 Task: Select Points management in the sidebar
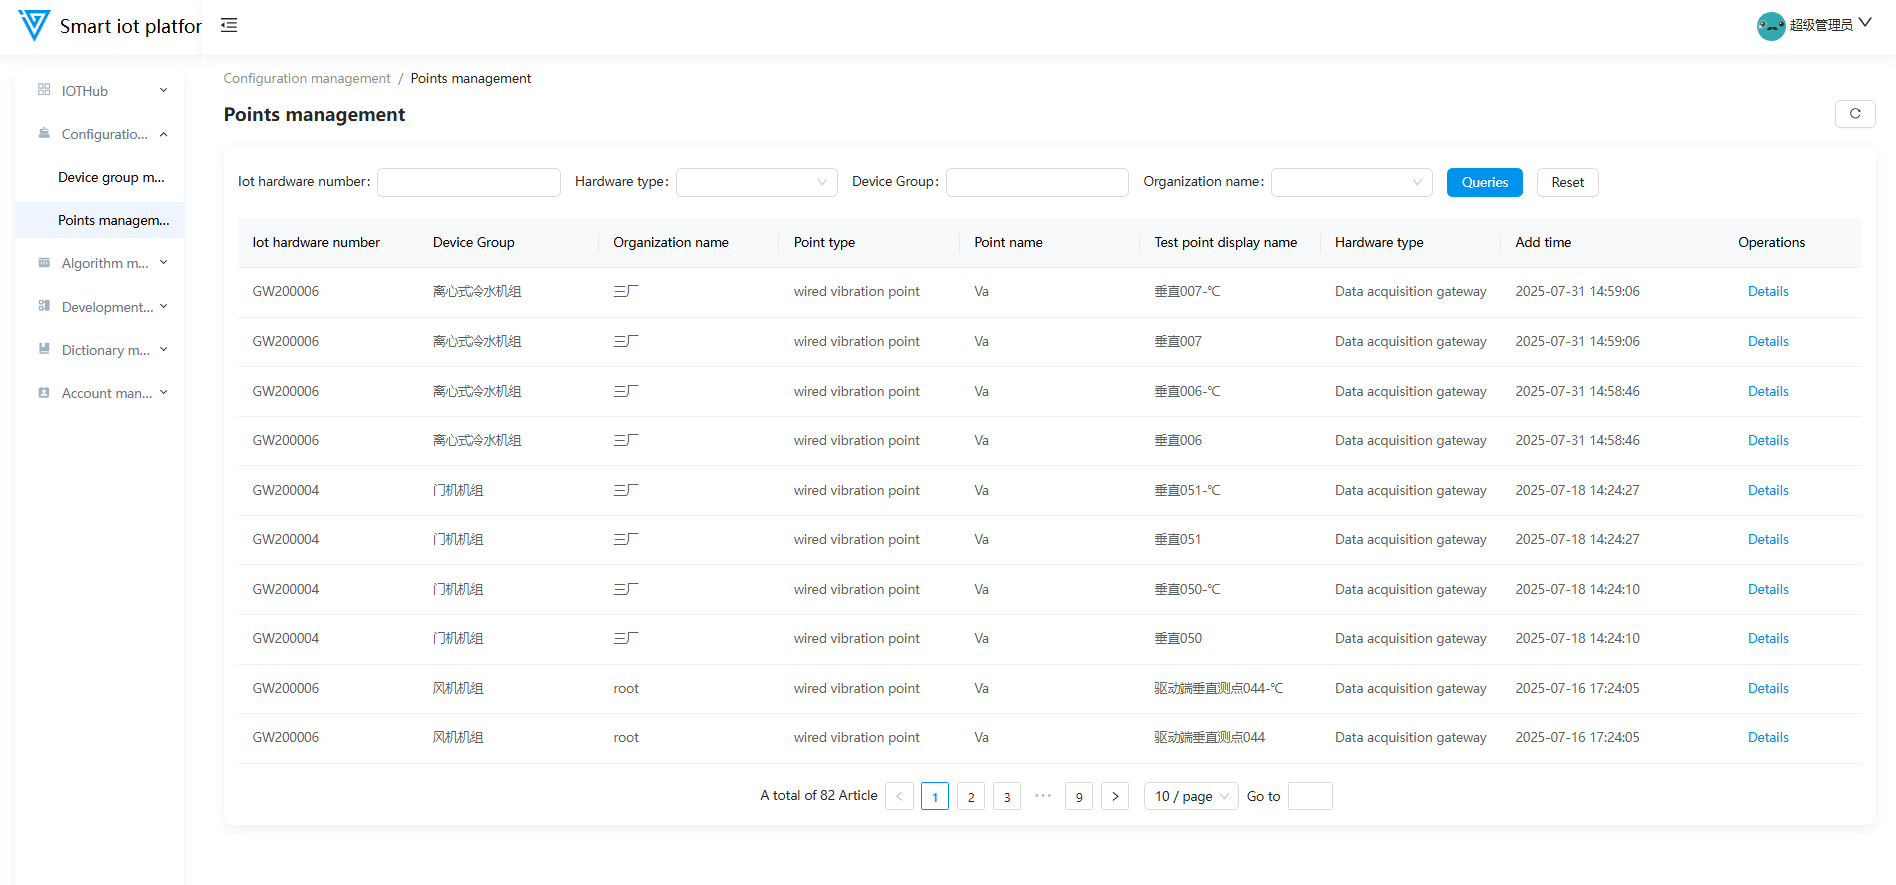coord(113,220)
